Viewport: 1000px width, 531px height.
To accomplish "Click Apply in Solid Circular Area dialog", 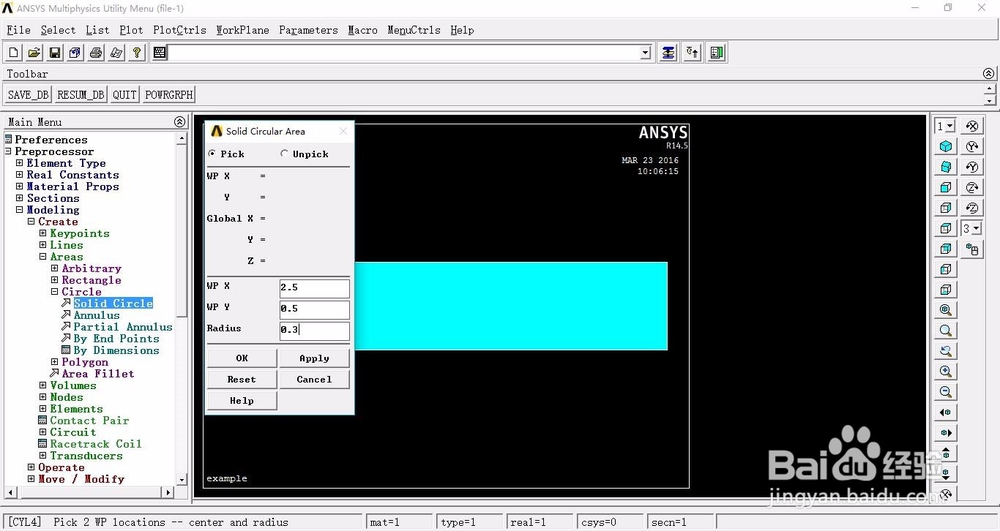I will (x=314, y=358).
